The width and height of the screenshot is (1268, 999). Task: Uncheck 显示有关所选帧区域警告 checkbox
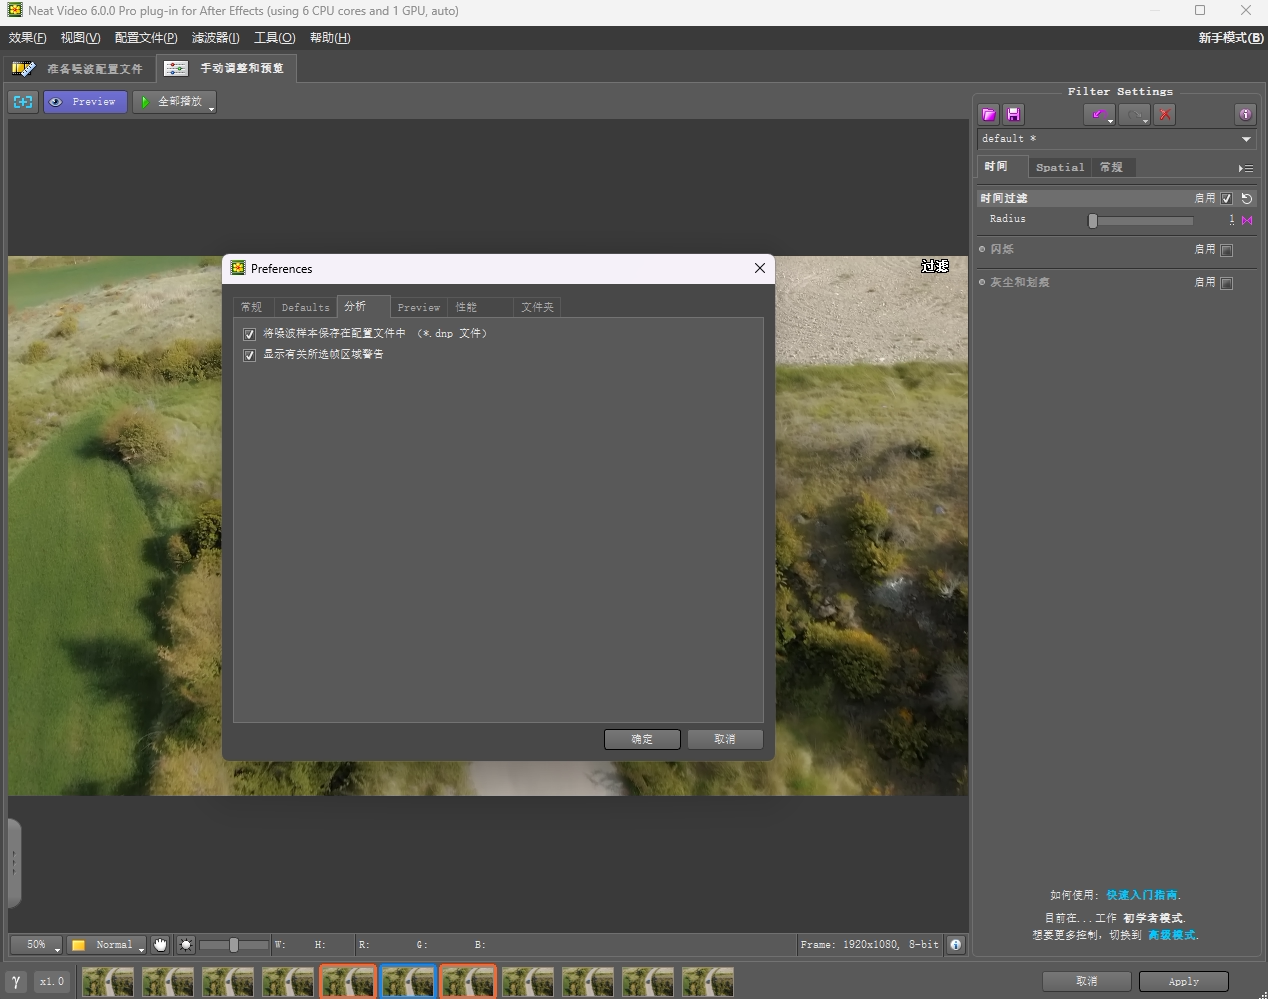pos(249,355)
